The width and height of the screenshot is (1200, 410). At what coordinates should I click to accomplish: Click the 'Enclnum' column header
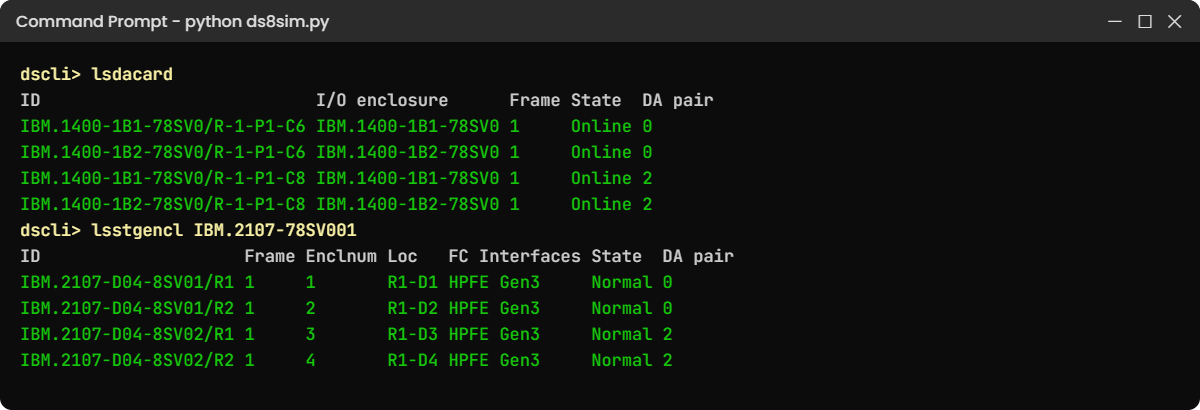tap(341, 256)
